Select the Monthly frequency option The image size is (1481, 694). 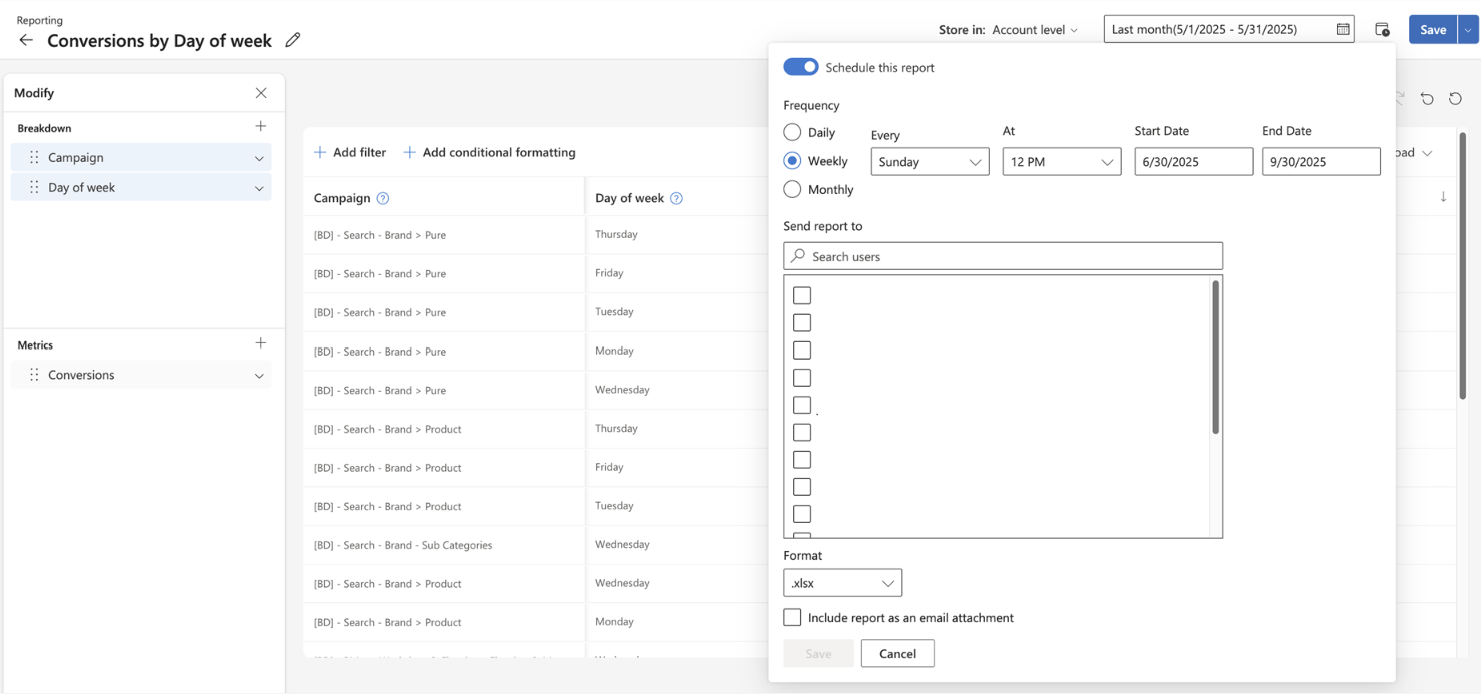coord(792,189)
